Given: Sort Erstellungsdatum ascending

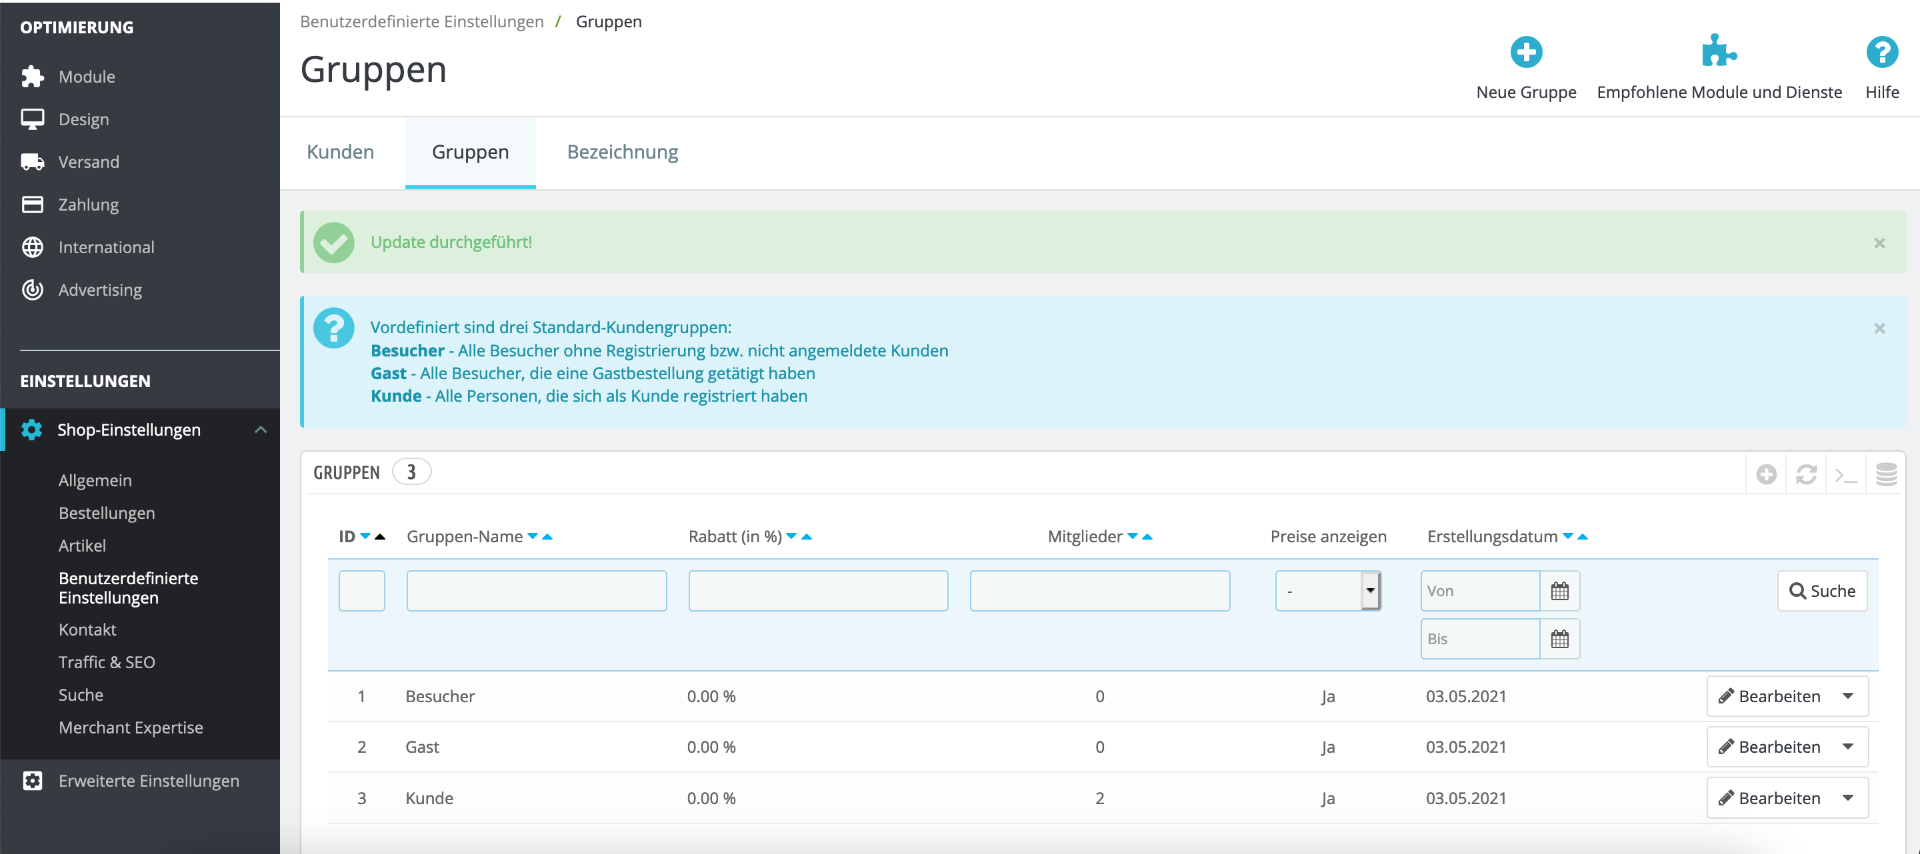Looking at the screenshot, I should click(1583, 537).
